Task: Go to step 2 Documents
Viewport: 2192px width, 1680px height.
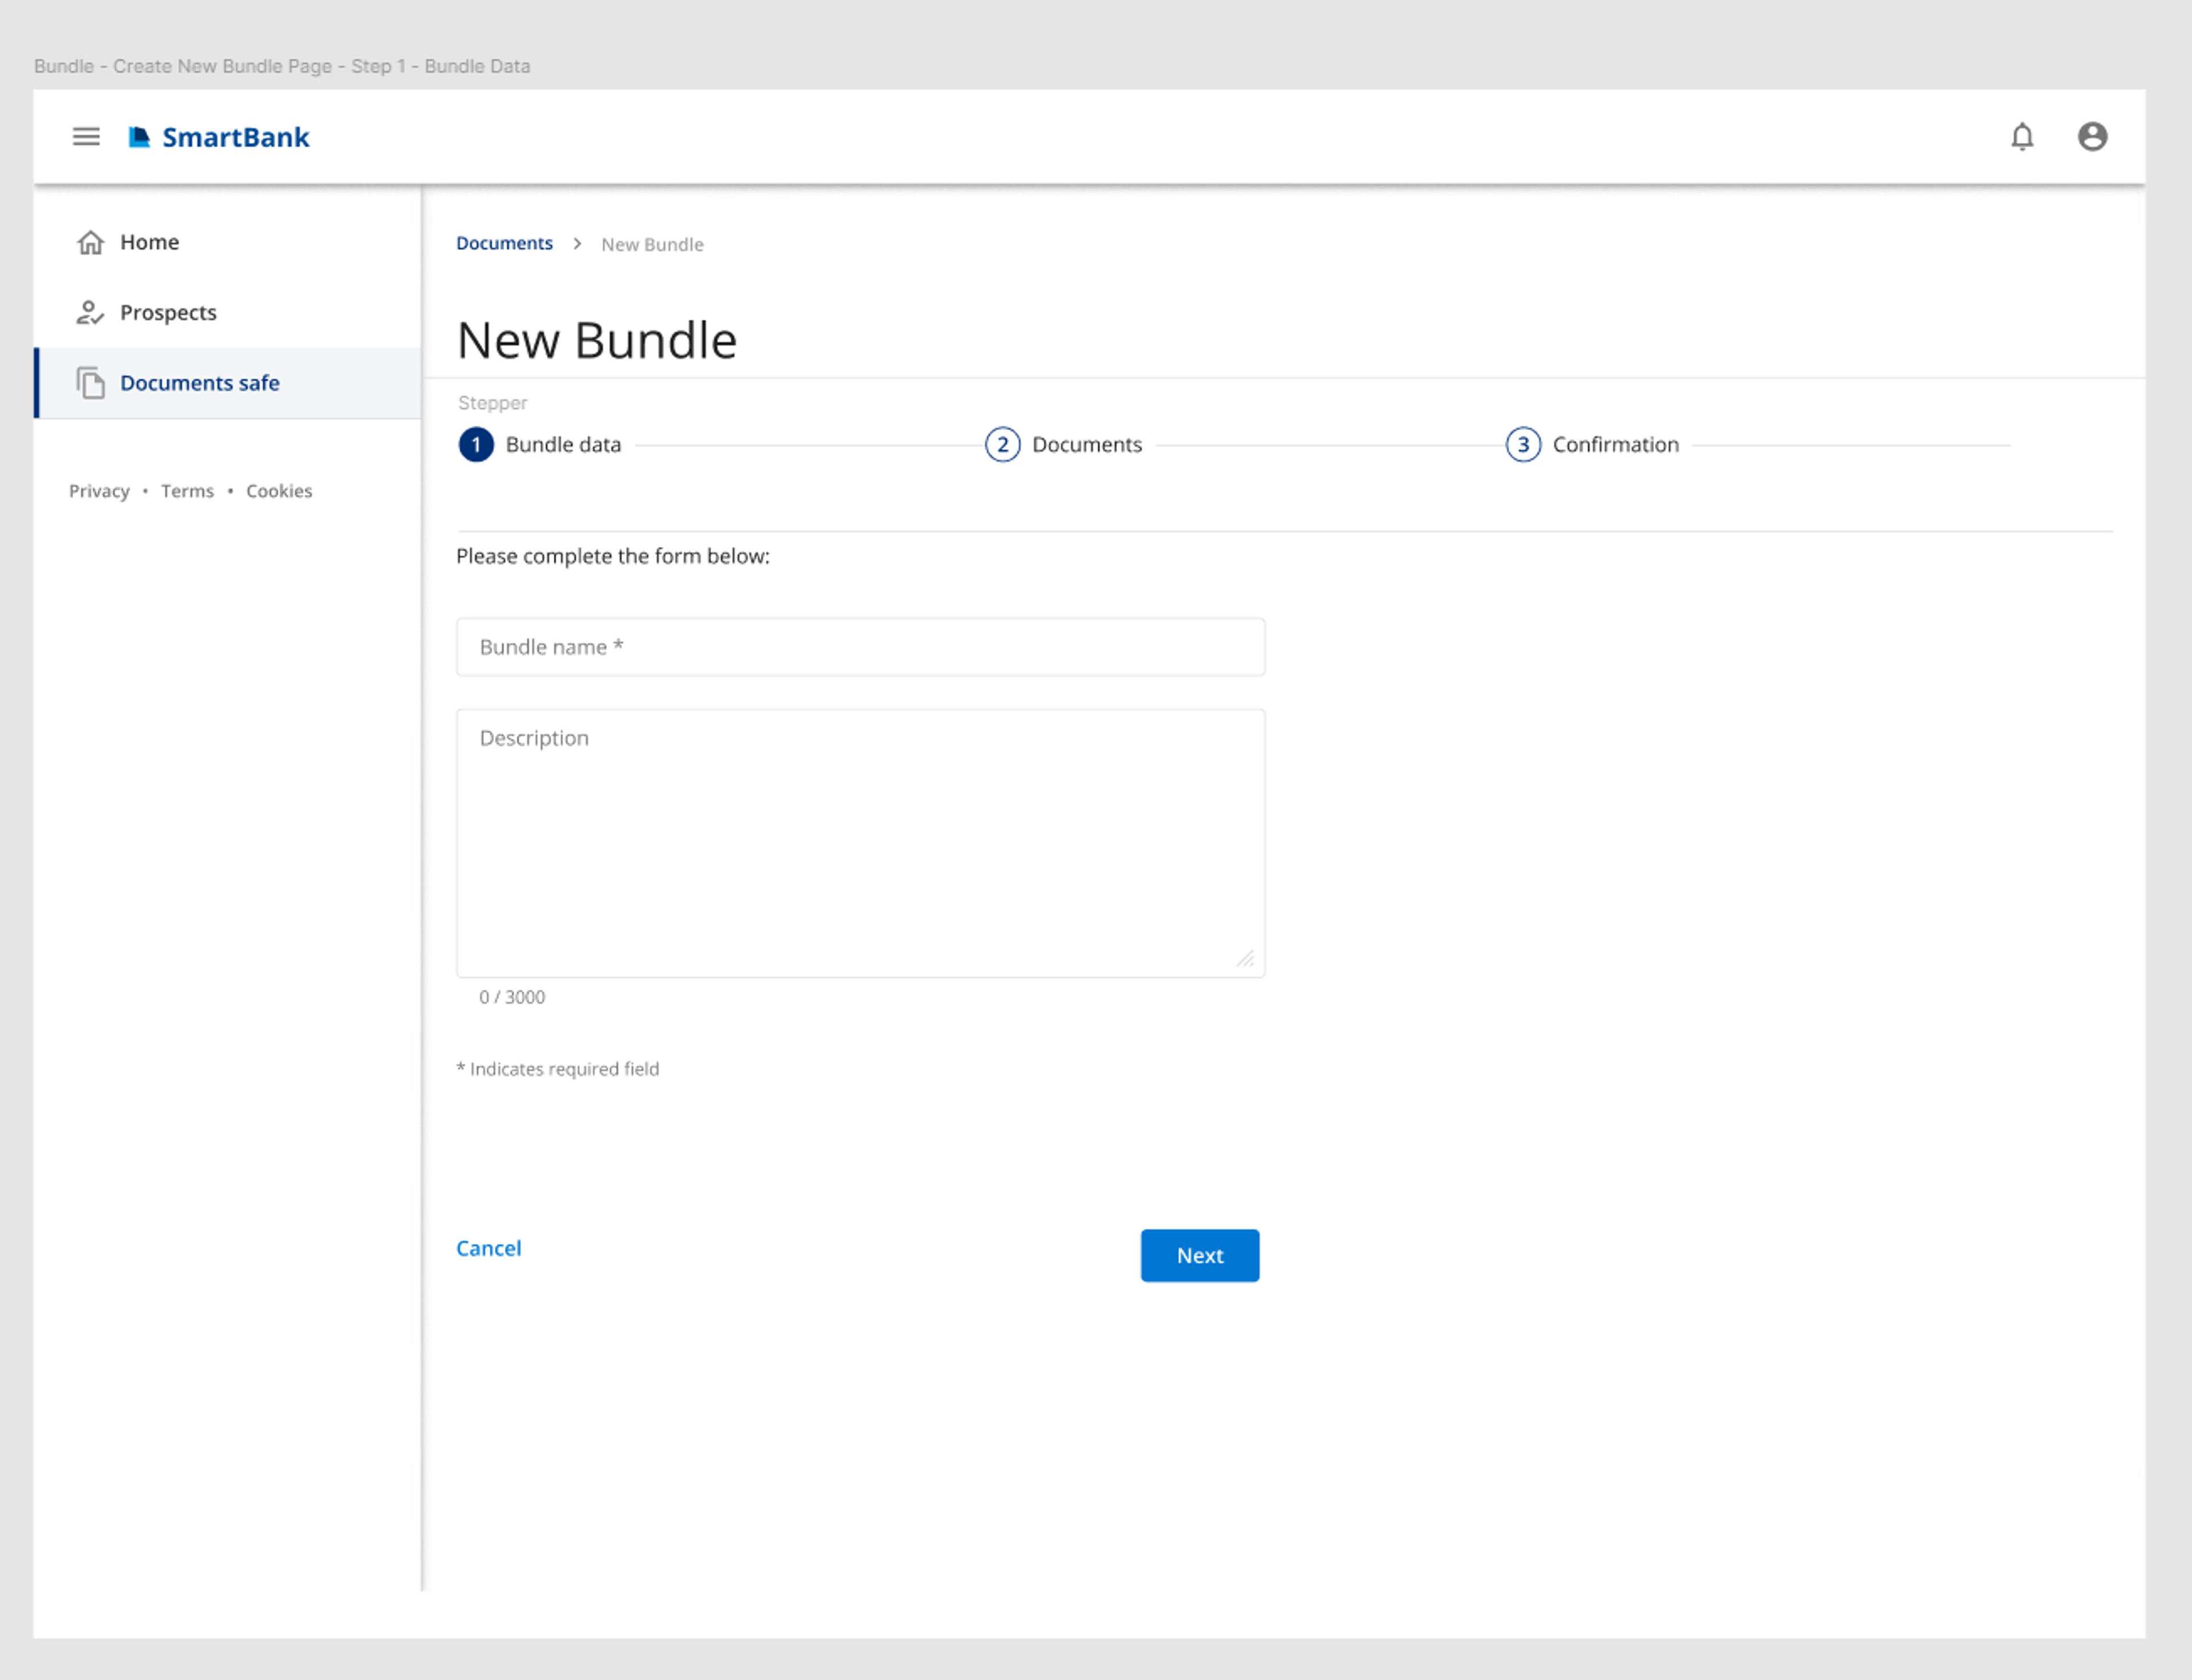Action: click(x=1064, y=444)
